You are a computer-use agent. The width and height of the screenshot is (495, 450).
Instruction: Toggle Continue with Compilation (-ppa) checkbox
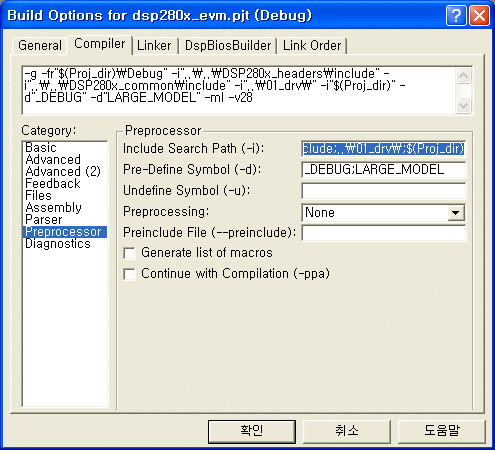129,274
